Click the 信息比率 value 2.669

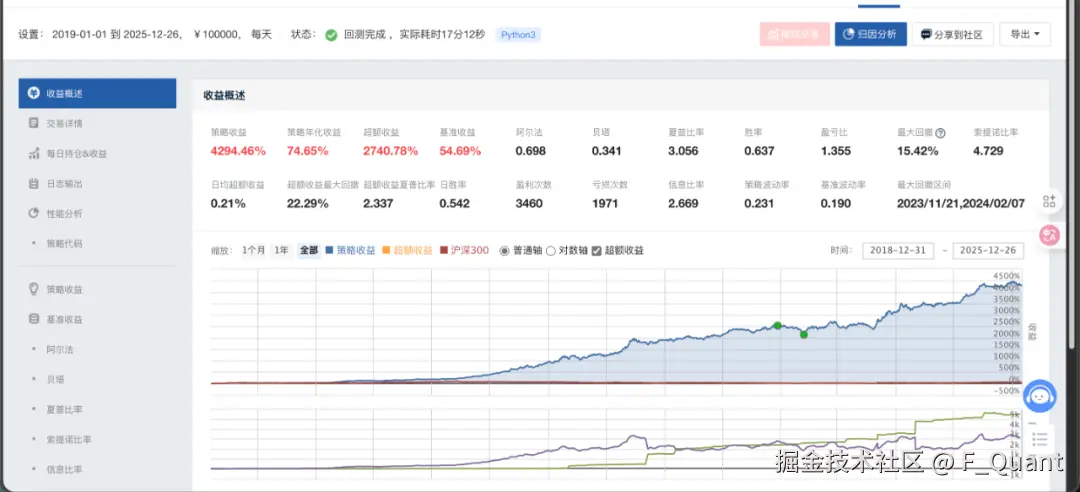683,203
